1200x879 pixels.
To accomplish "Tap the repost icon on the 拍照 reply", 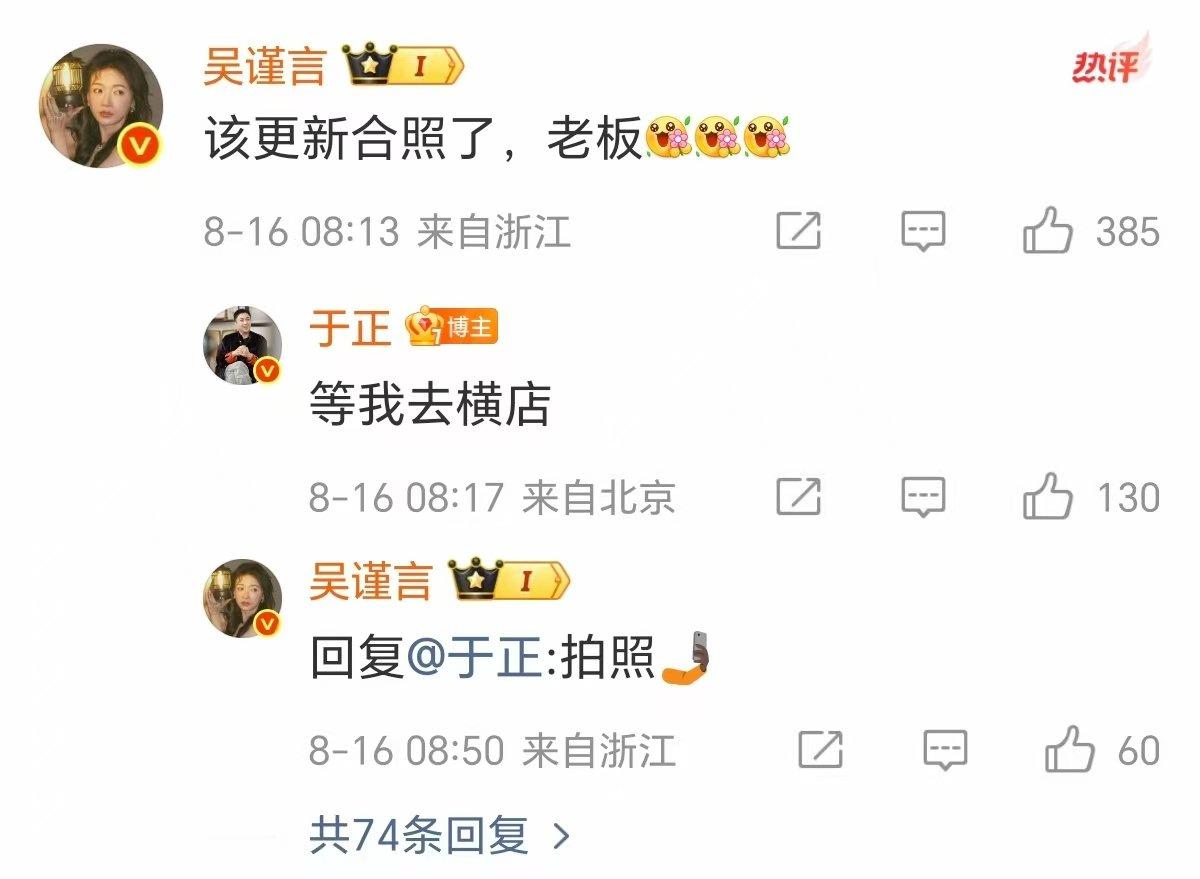I will tap(821, 750).
